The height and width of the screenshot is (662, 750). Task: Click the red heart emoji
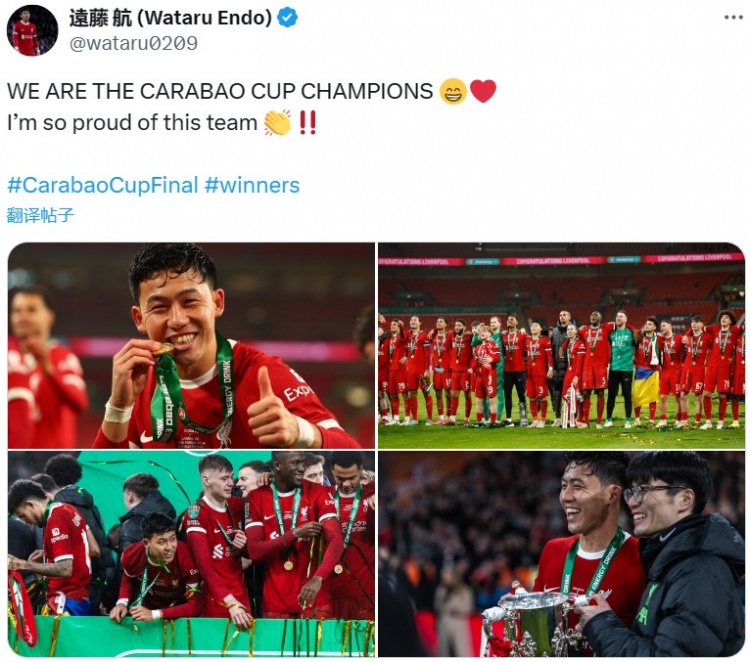coord(483,91)
